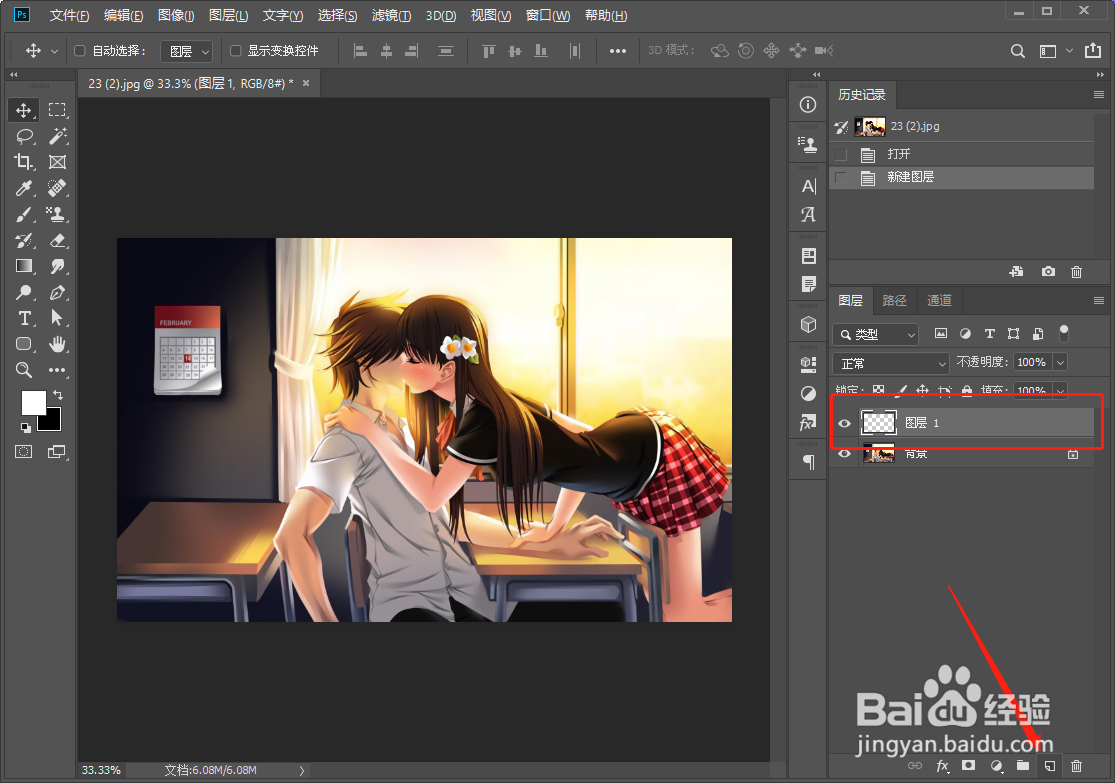Toggle pixel layer filter icon
Viewport: 1115px width, 783px height.
coord(941,334)
